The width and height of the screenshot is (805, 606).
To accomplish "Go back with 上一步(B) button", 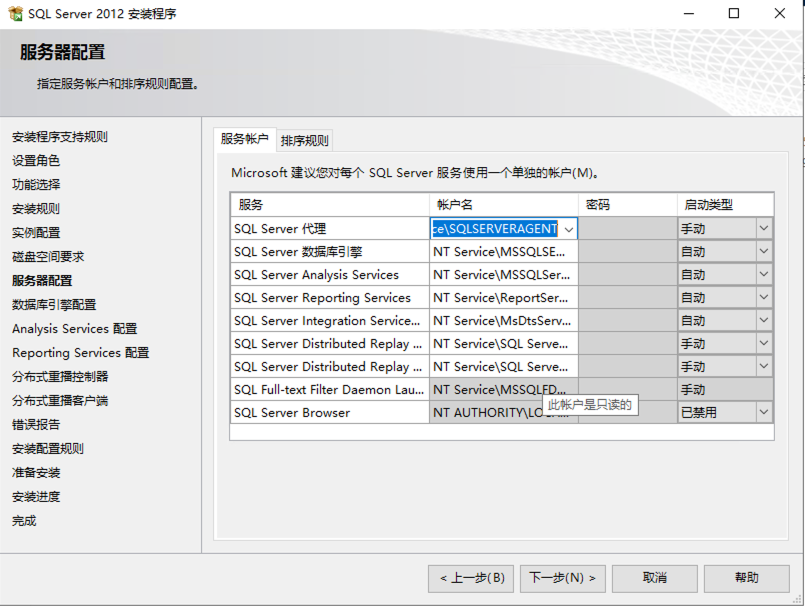I will [472, 578].
